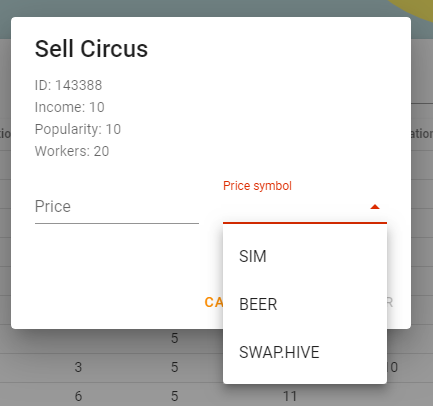Choose BEER as the price symbol
The image size is (433, 406).
[x=305, y=304]
